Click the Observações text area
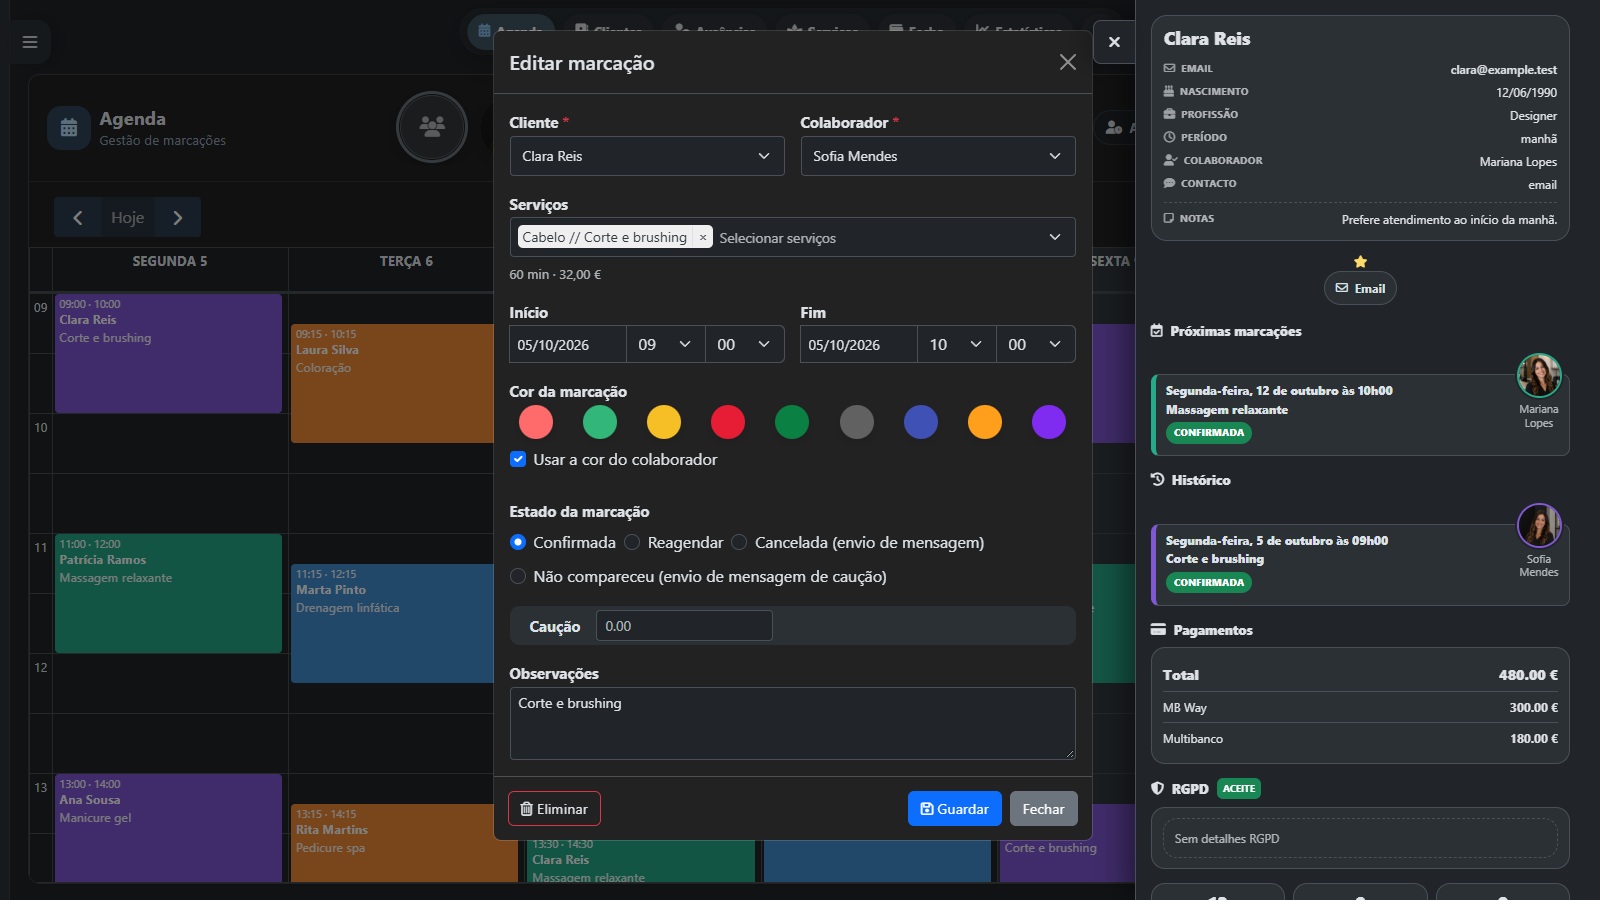The image size is (1600, 900). (792, 723)
